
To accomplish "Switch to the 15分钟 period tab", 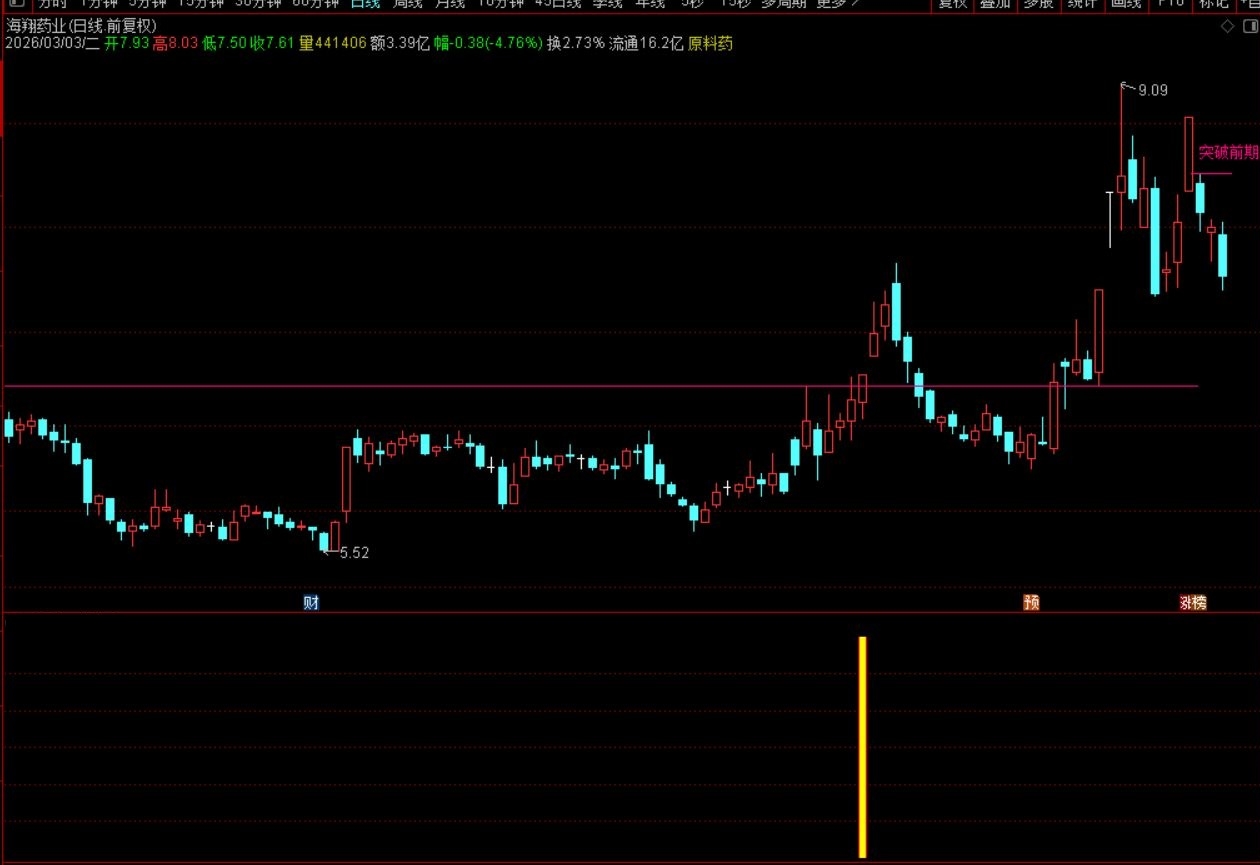I will point(200,3).
